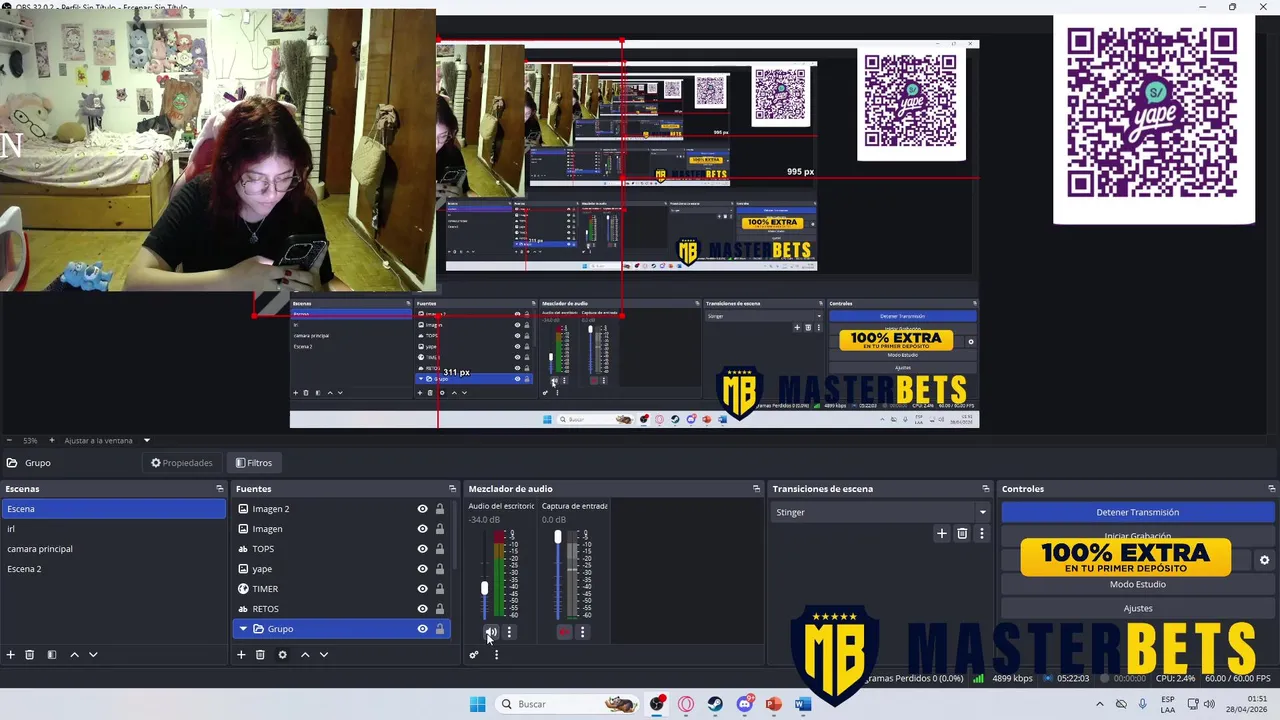The width and height of the screenshot is (1280, 720).
Task: Select the irl scene
Action: tap(113, 529)
